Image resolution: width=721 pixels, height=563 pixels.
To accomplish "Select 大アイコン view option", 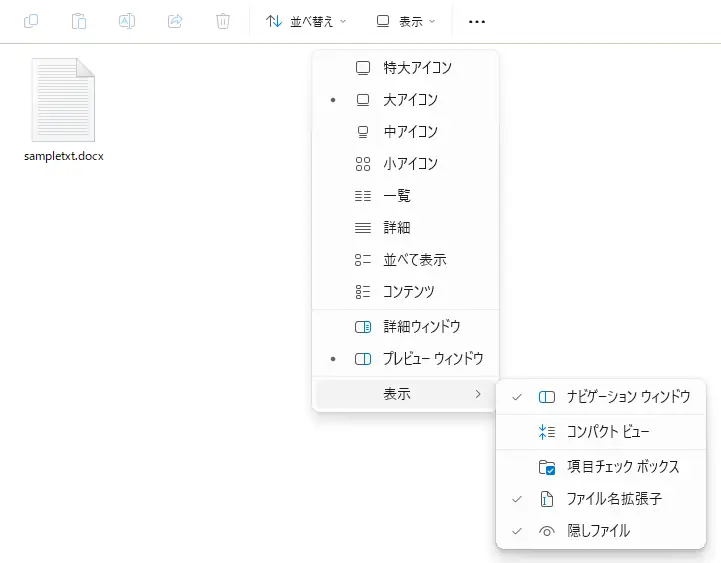I will [x=405, y=100].
